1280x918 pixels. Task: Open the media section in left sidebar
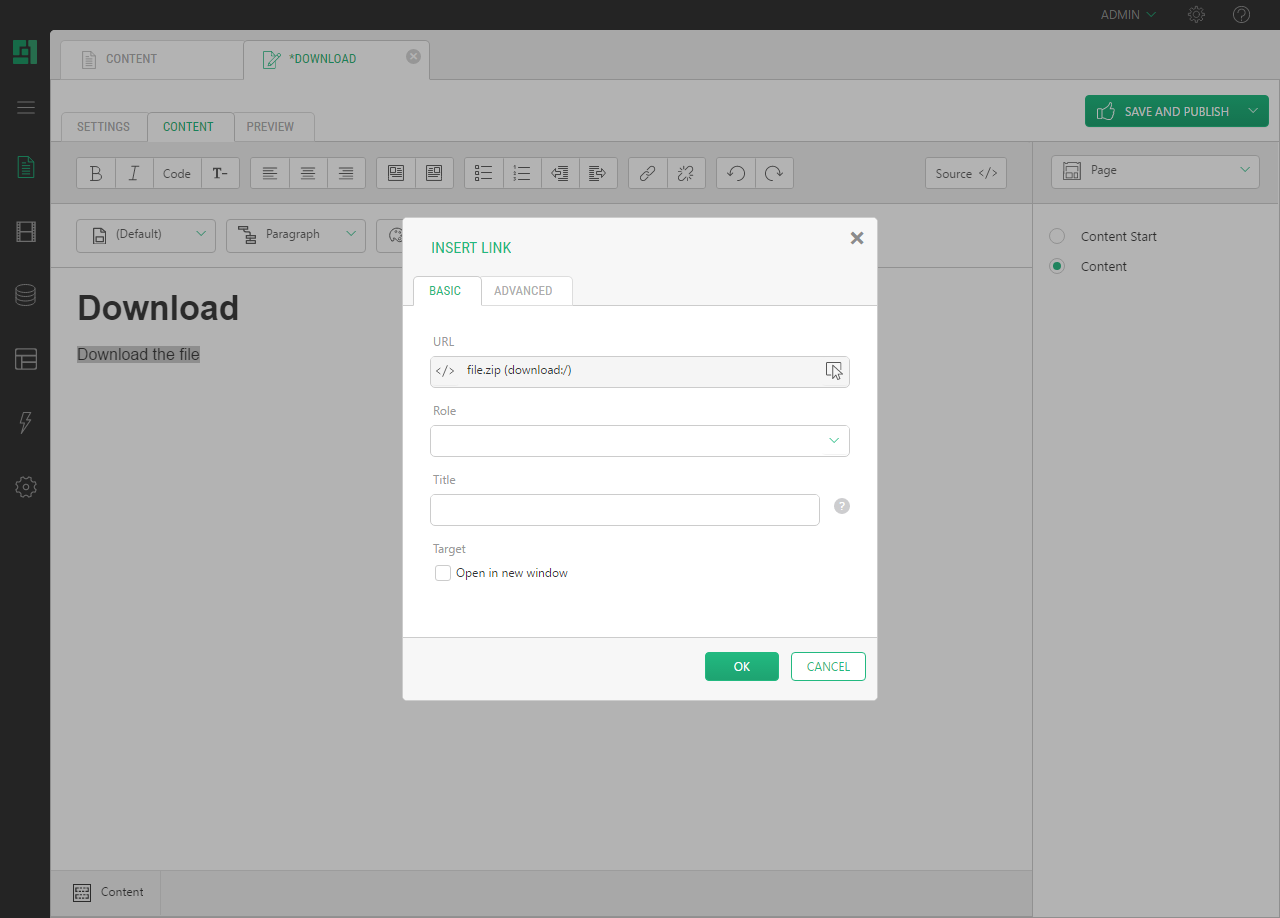tap(26, 232)
